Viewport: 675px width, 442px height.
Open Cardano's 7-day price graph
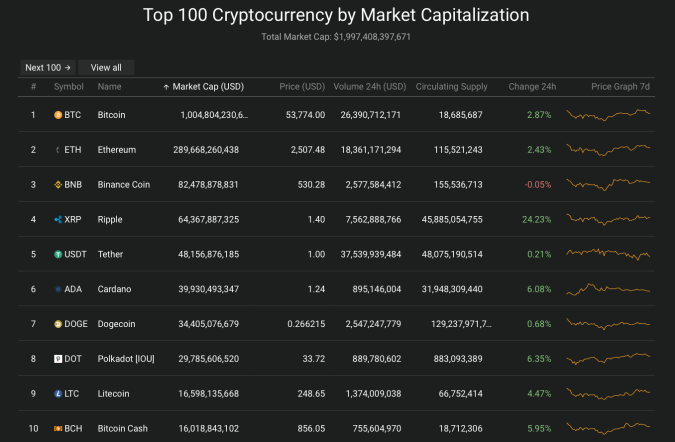(x=608, y=289)
